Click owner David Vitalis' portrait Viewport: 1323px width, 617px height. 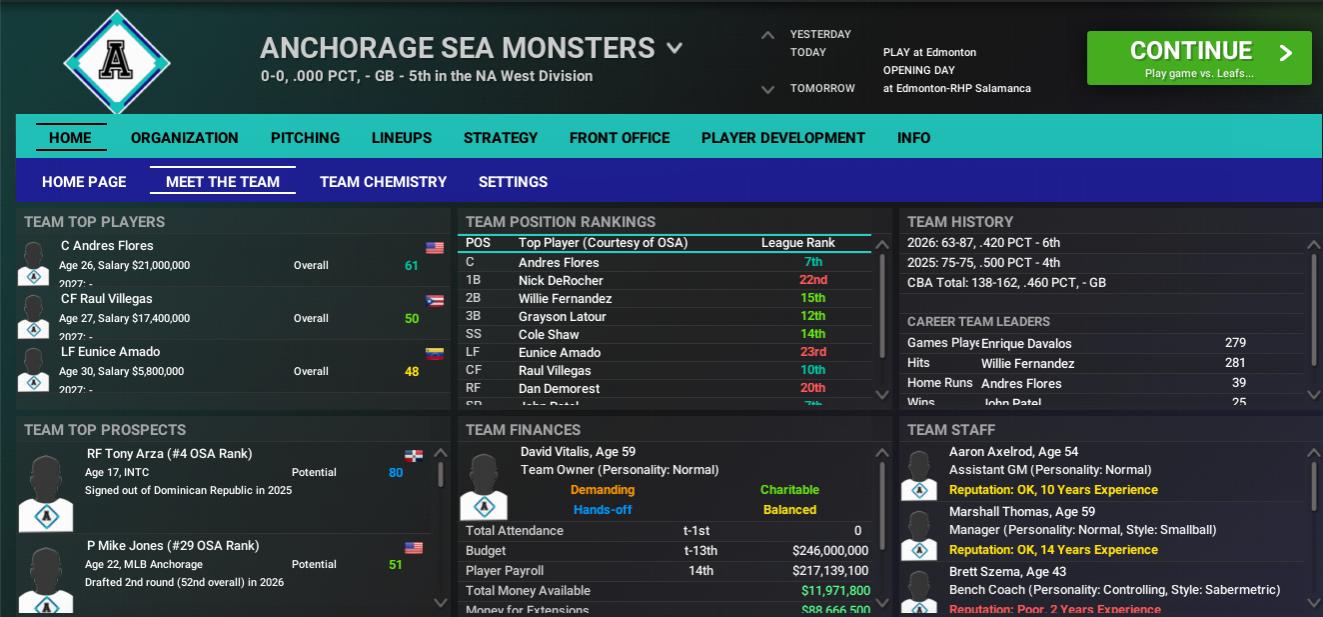[484, 486]
